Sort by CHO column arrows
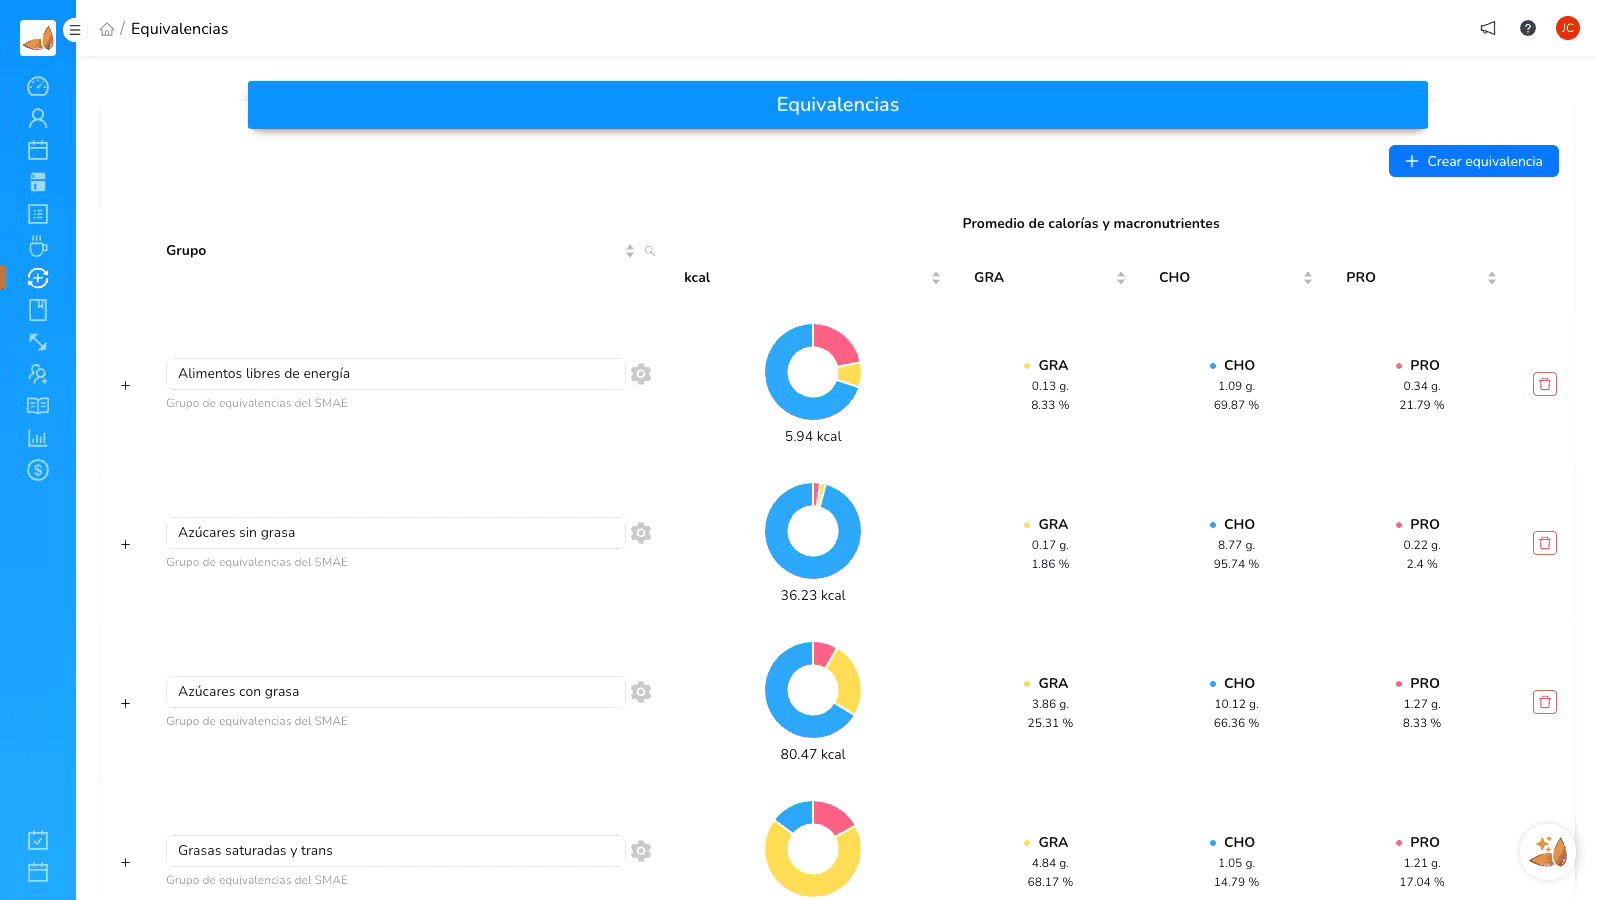 (1308, 278)
